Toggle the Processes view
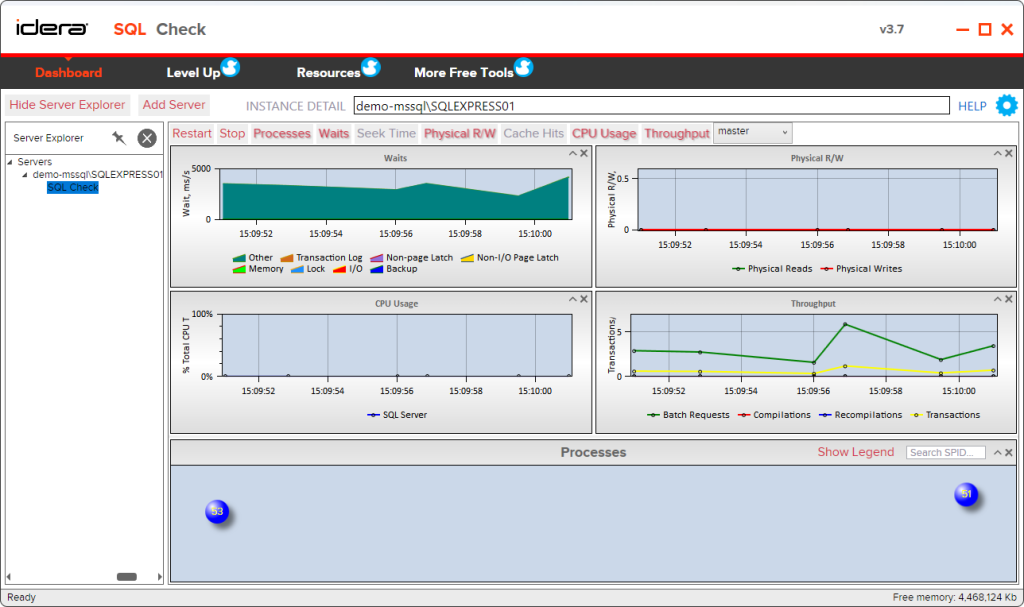The height and width of the screenshot is (607, 1024). pos(281,133)
